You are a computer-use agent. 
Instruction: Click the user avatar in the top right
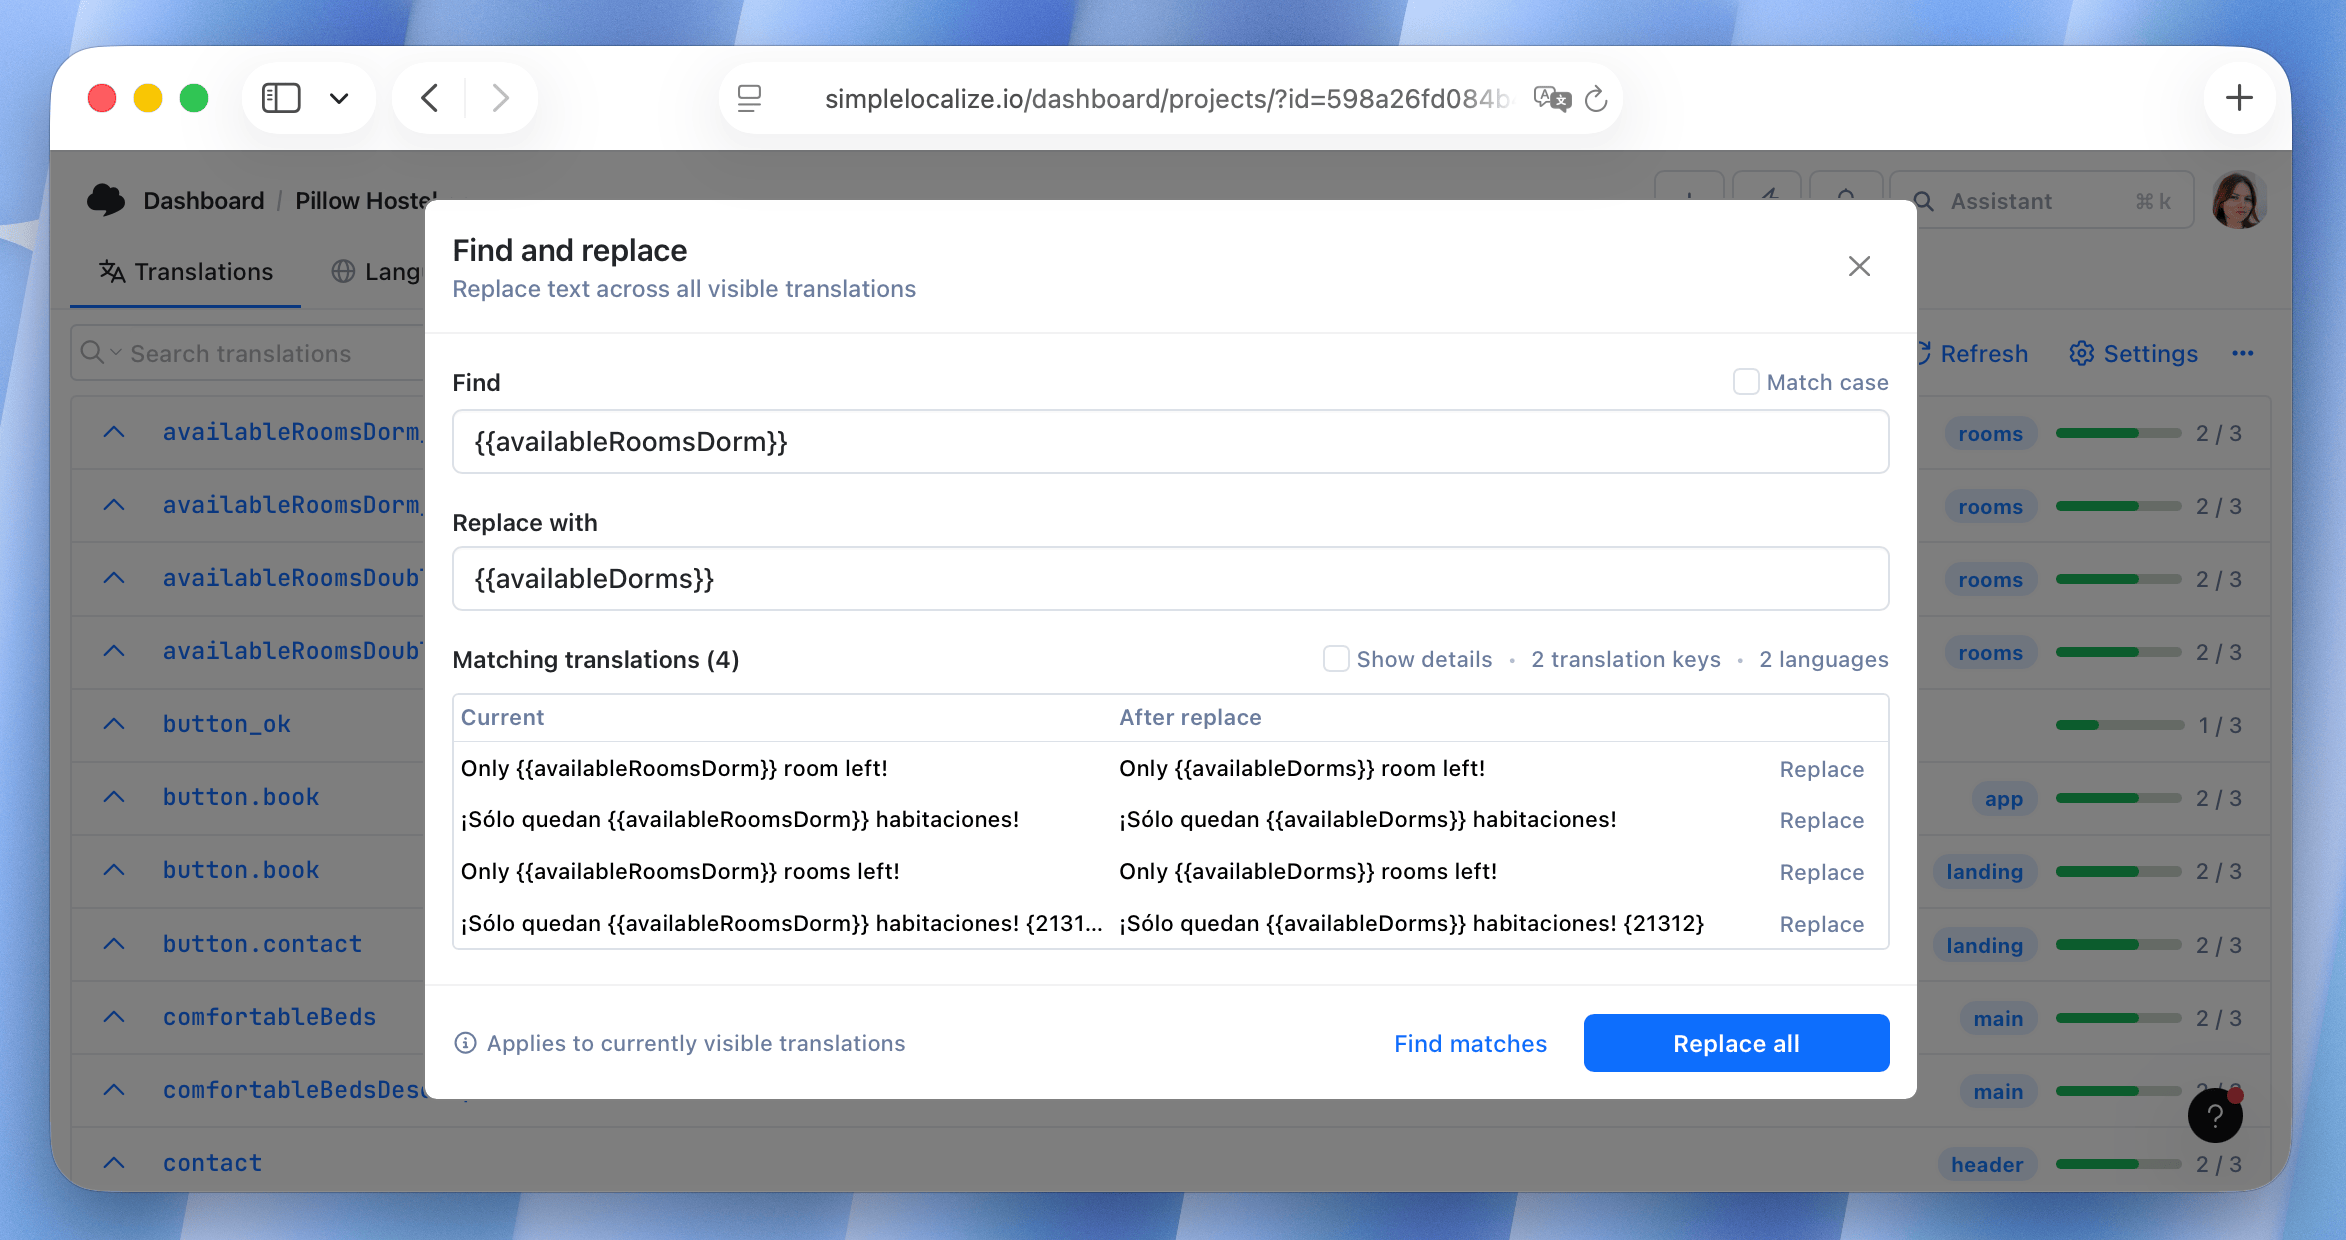pos(2239,199)
